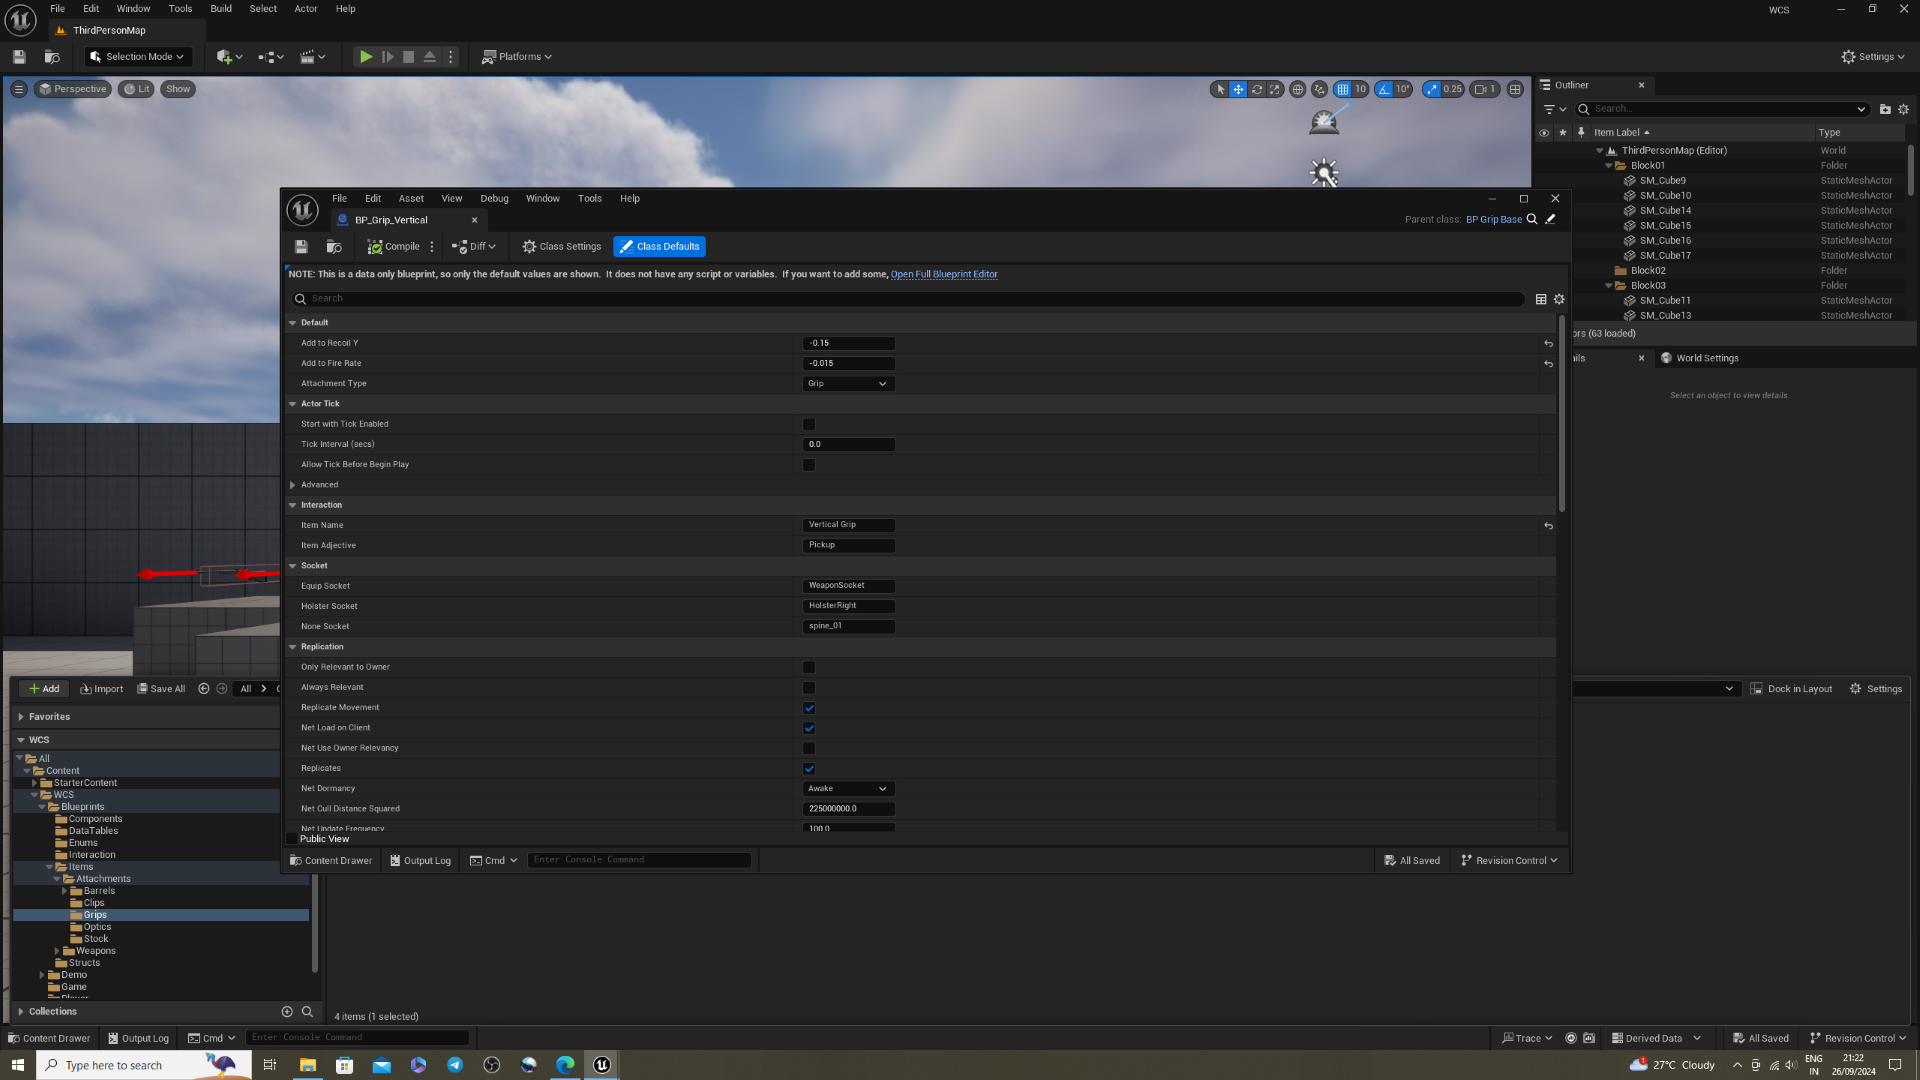Open Microsoft Edge from the taskbar
The height and width of the screenshot is (1080, 1920).
565,1065
